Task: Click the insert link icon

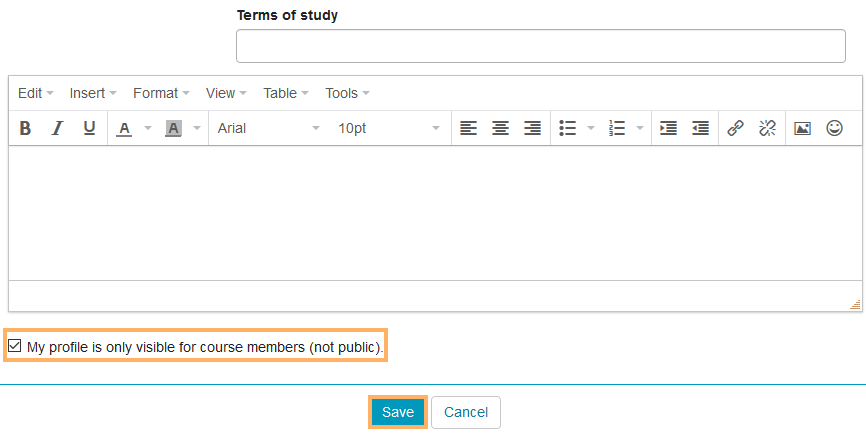Action: click(735, 128)
